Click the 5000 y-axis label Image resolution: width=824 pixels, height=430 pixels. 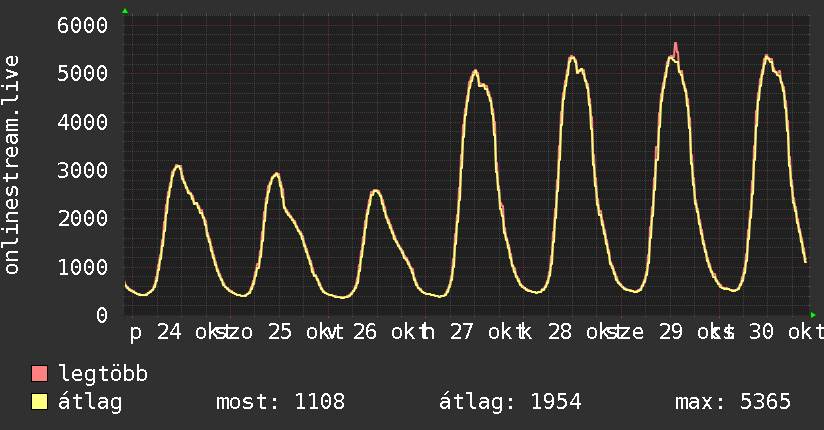83,74
